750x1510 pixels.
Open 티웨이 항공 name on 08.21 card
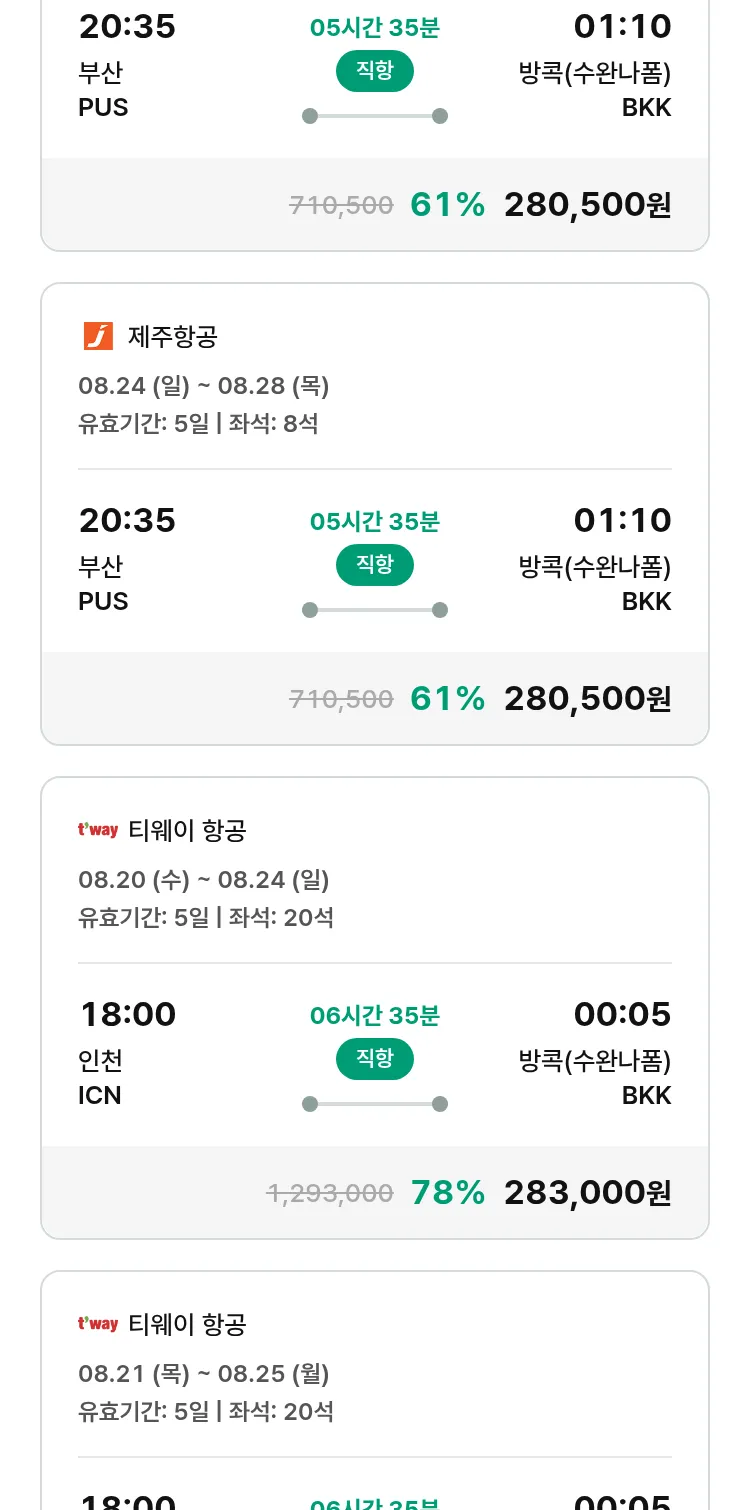coord(188,1324)
